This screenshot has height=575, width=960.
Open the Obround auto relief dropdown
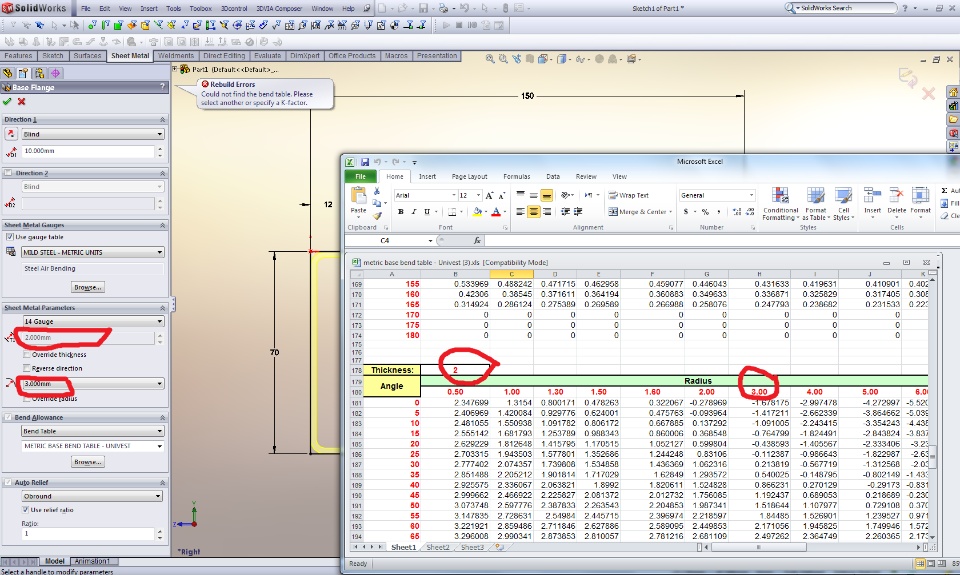pos(92,496)
